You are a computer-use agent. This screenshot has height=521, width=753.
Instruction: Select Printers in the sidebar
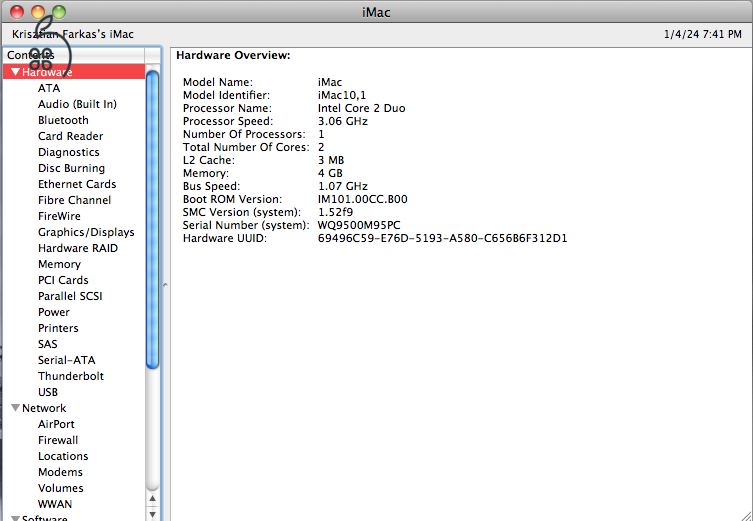(x=58, y=328)
